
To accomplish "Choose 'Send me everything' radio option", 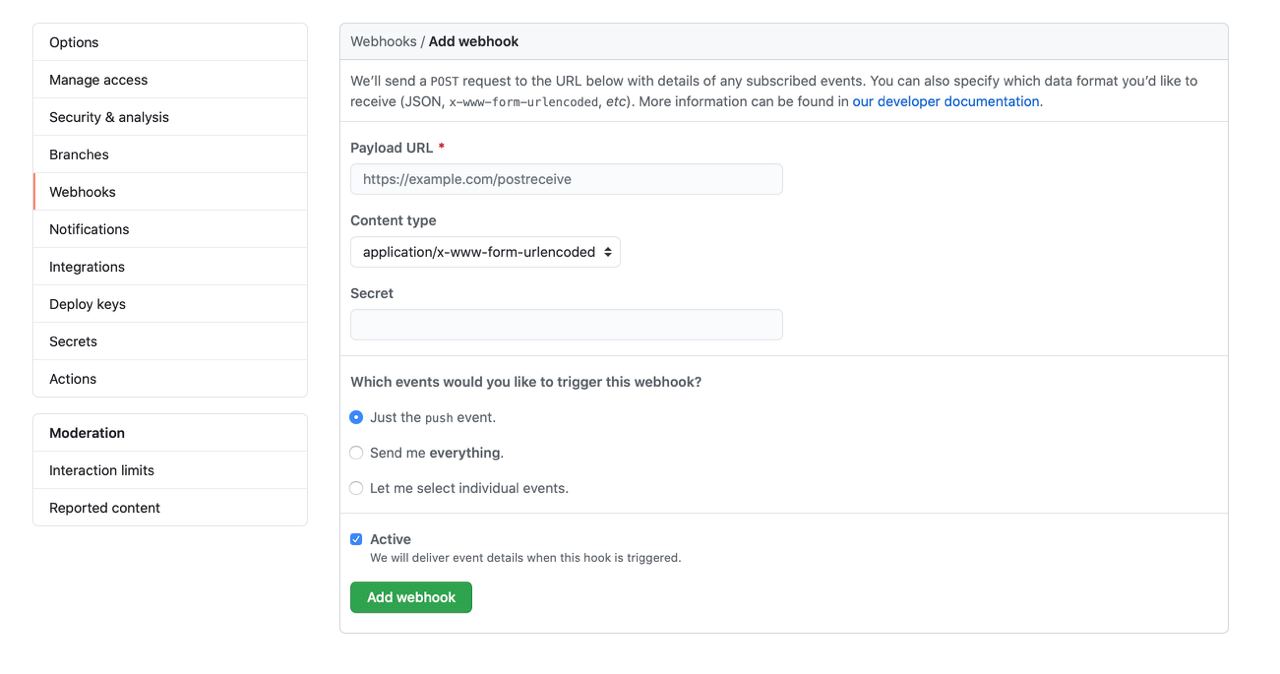I will pyautogui.click(x=356, y=453).
